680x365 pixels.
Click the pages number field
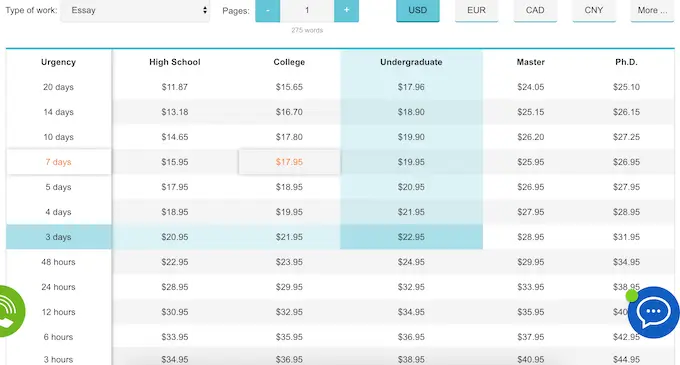[x=307, y=10]
